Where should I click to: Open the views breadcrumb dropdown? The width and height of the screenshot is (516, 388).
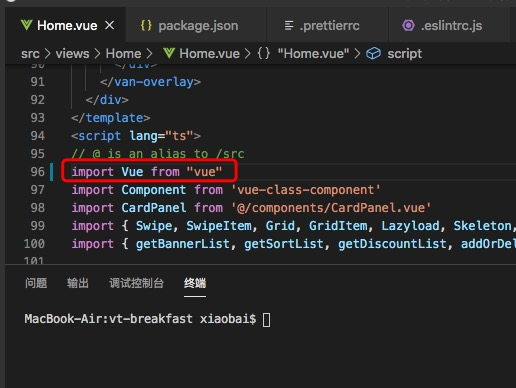(x=72, y=53)
